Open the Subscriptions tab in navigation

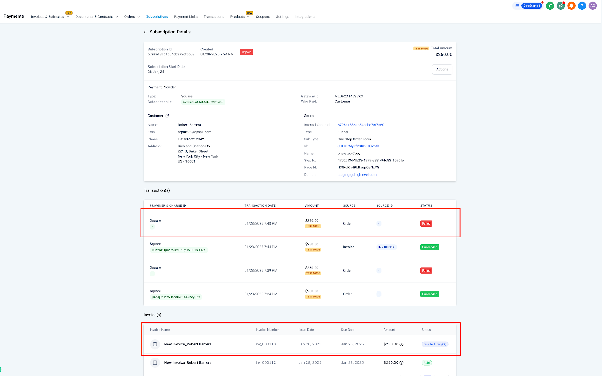(157, 17)
